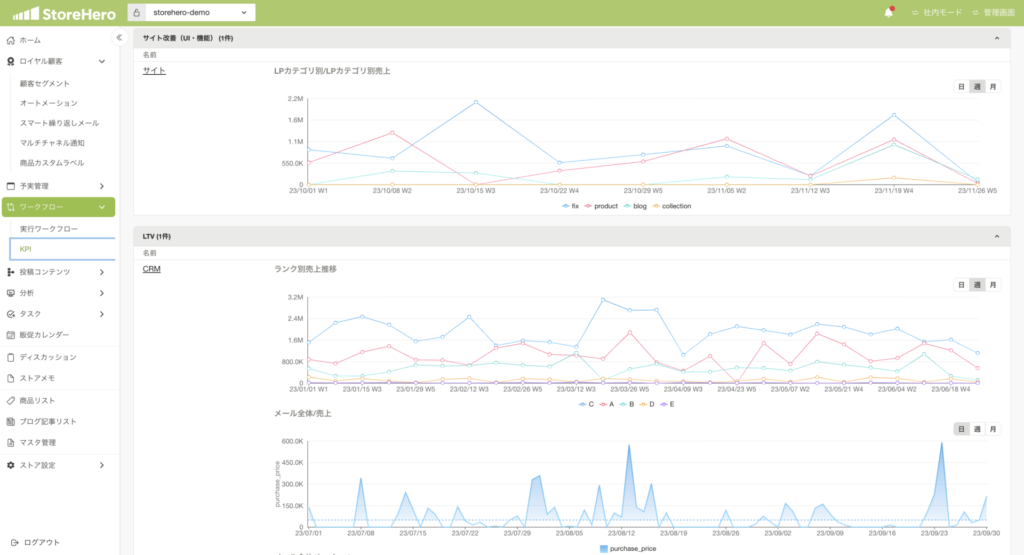Switch the rank sales chart to monthly view
This screenshot has width=1024, height=555.
click(x=992, y=285)
